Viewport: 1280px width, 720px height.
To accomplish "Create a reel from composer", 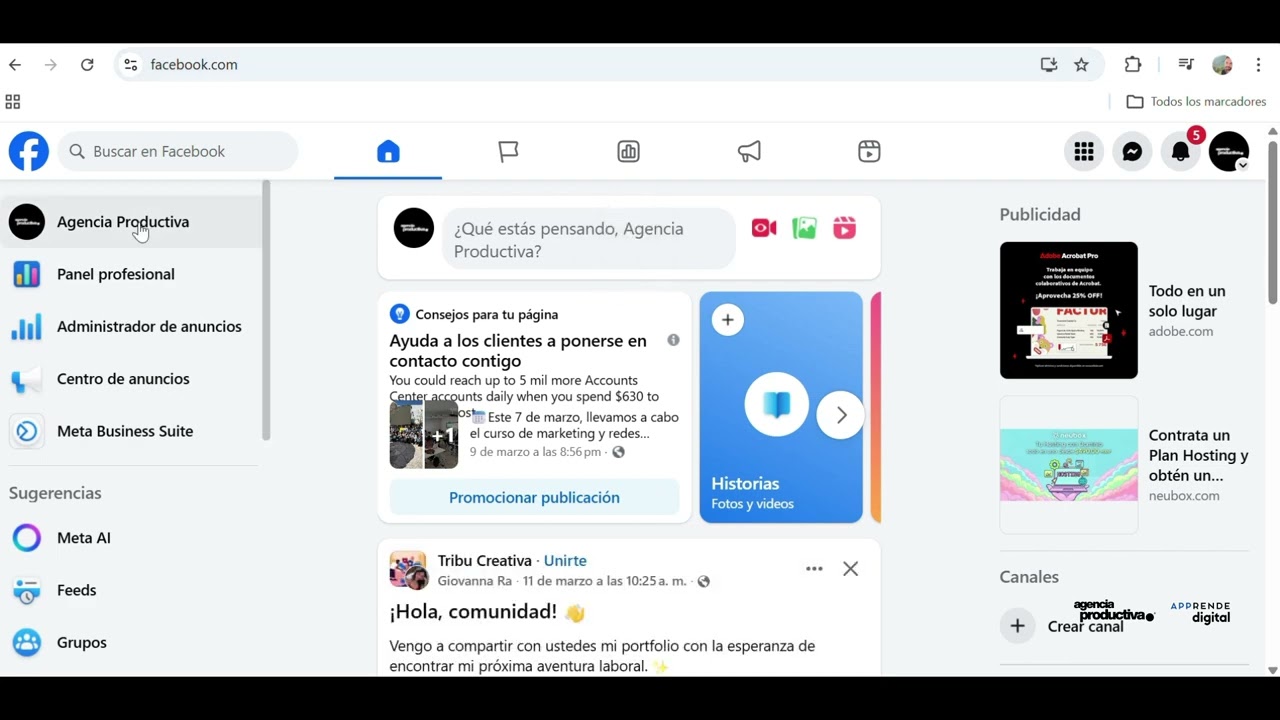I will coord(844,229).
